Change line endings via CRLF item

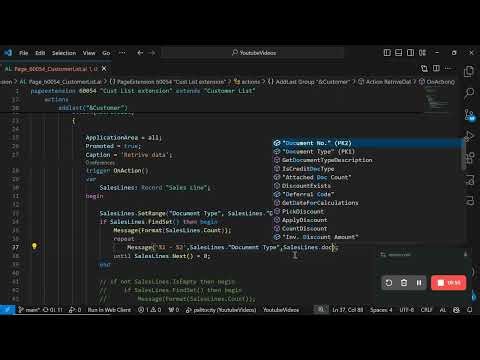click(426, 310)
